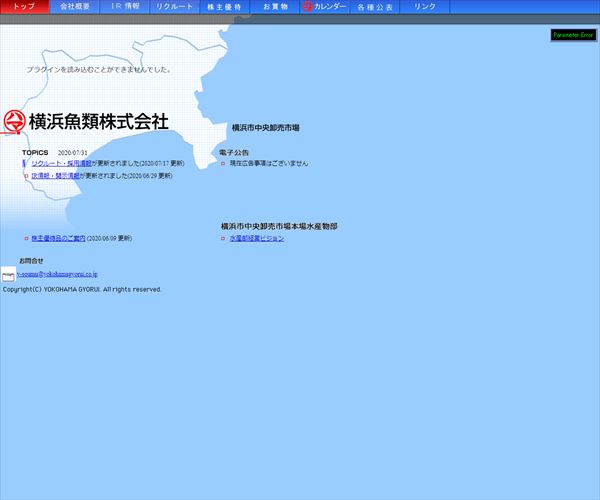Open the トップ navigation tab
This screenshot has height=500, width=600.
click(x=24, y=7)
